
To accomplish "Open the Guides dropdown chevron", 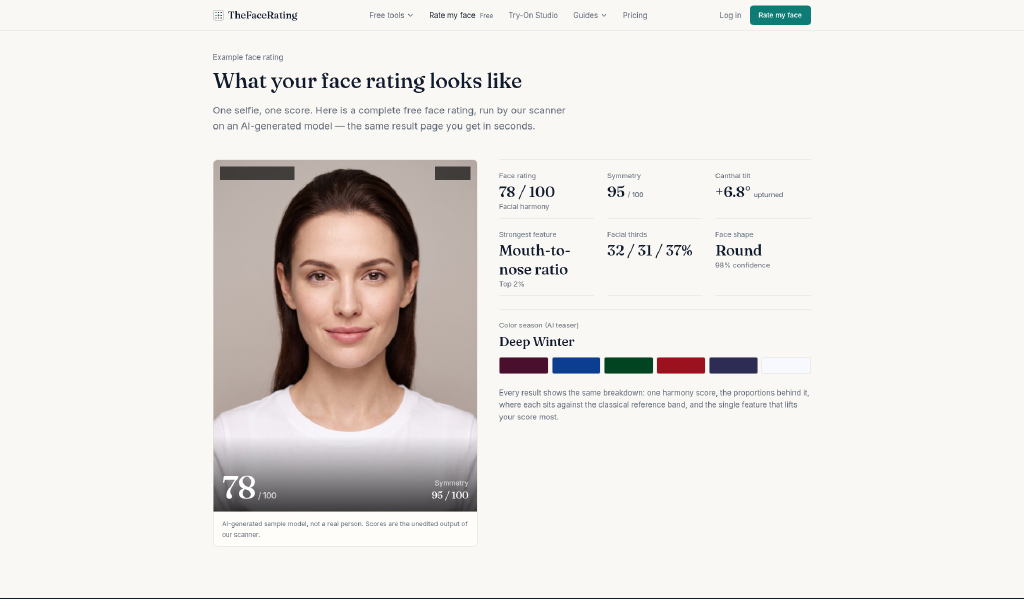I will [x=604, y=15].
